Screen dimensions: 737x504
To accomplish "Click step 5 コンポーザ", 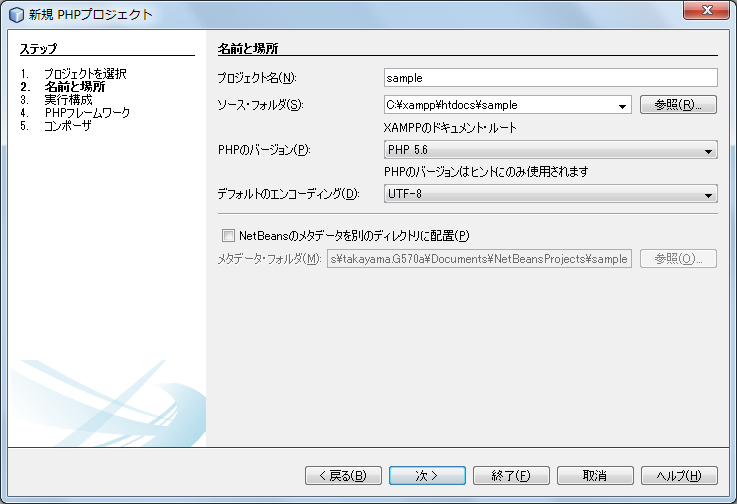I will click(68, 126).
